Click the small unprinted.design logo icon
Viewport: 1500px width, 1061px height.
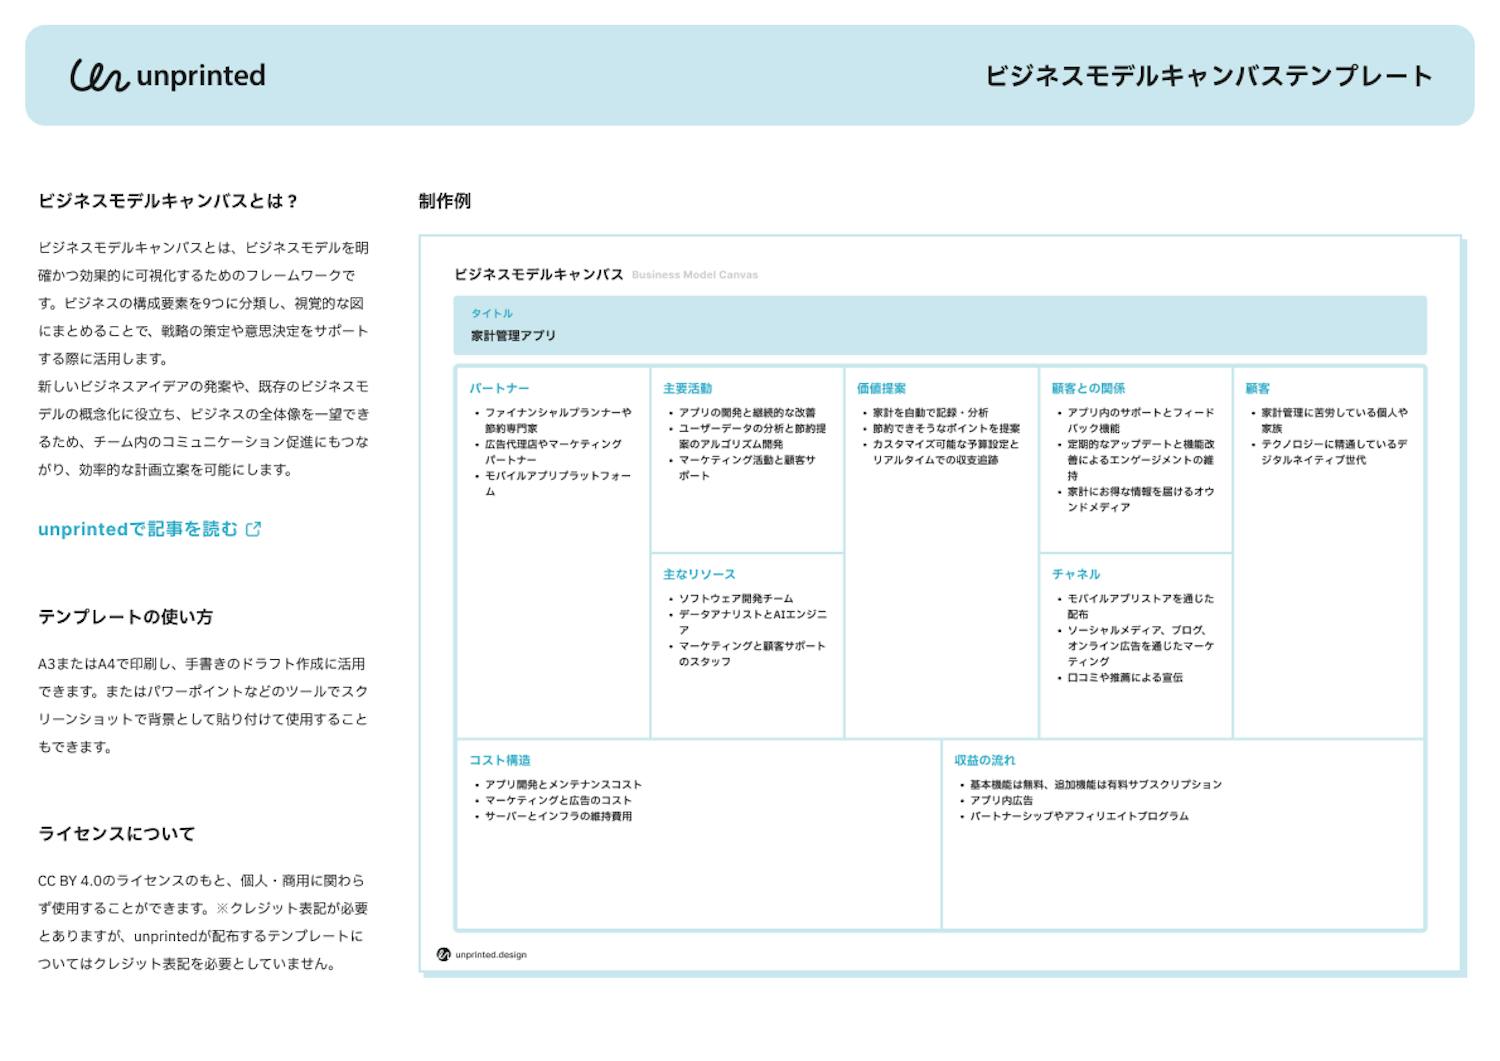[x=444, y=954]
